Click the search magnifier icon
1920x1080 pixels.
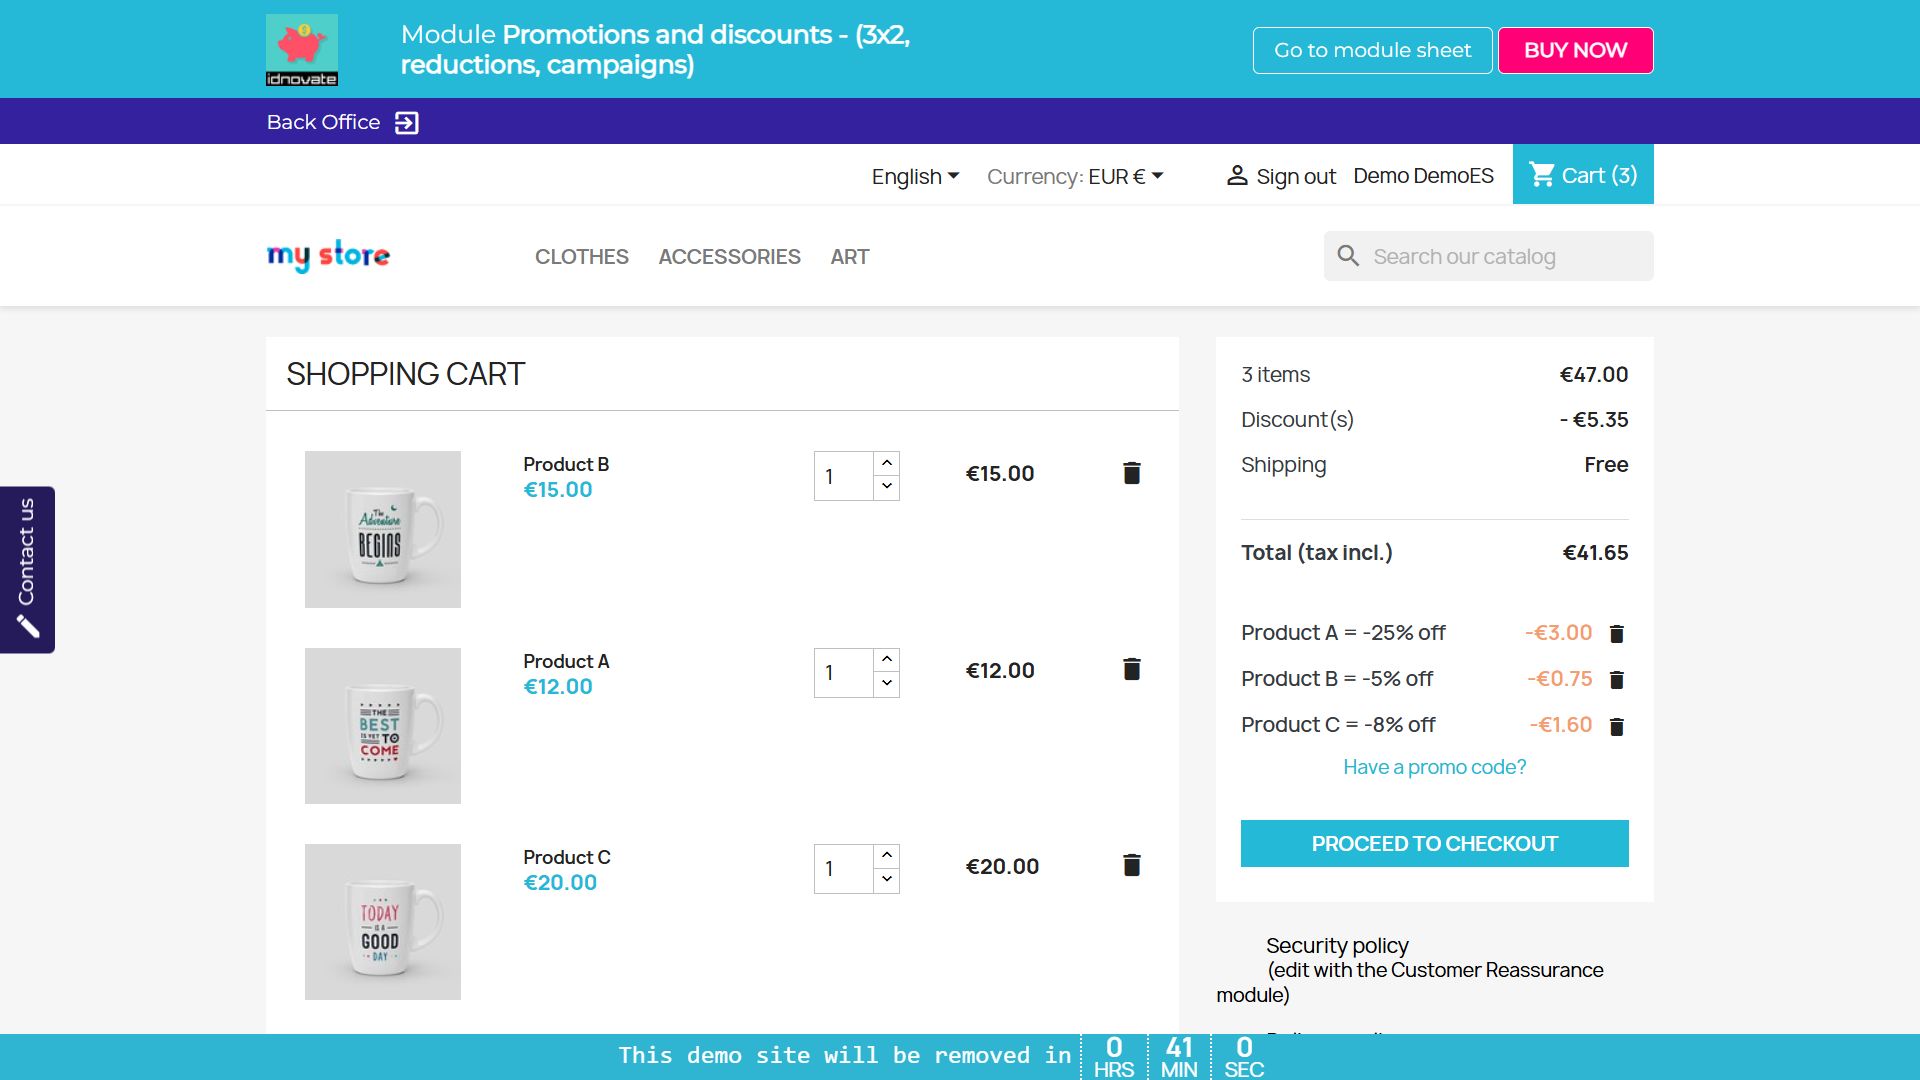1348,256
